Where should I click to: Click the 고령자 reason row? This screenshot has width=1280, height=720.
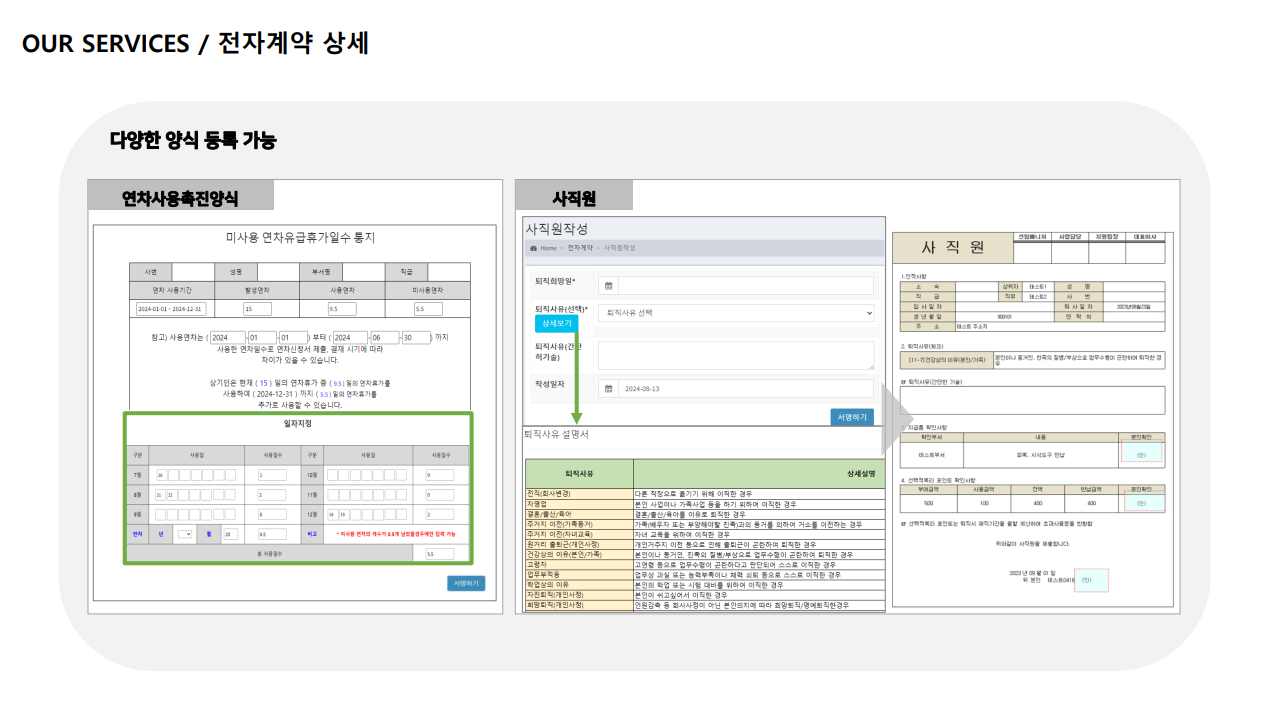(x=704, y=565)
